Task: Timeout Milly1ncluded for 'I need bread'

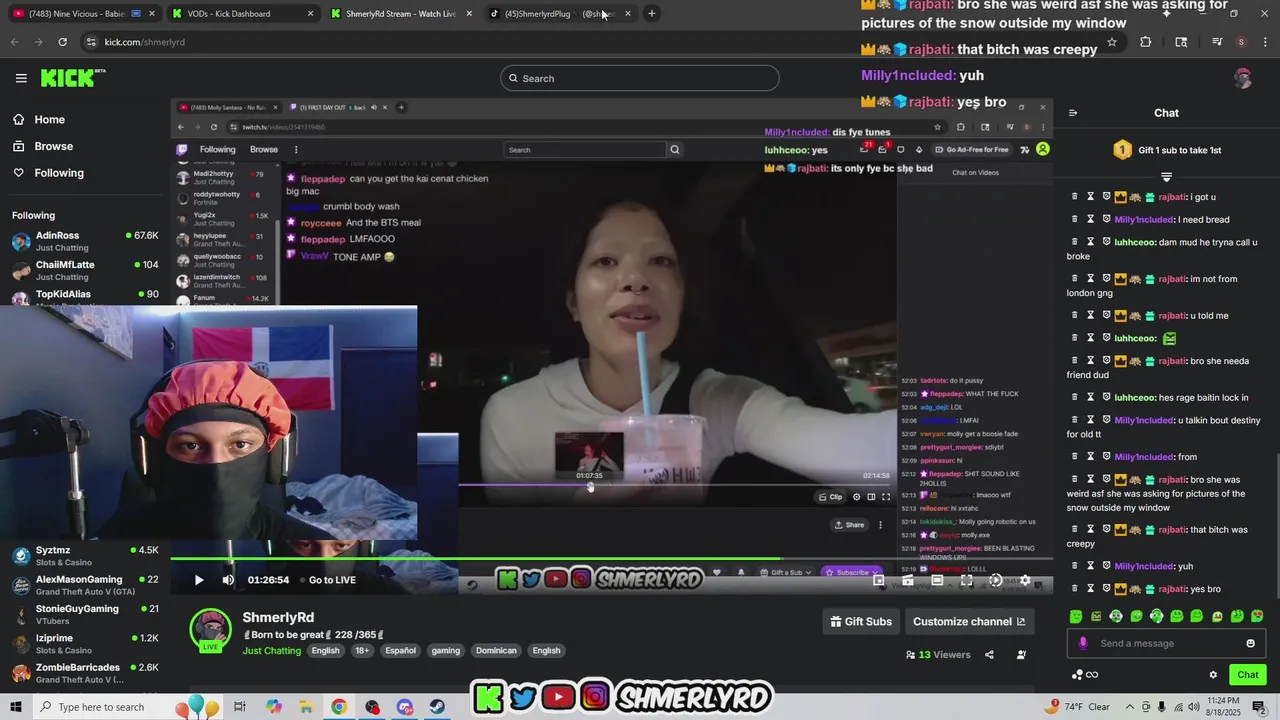Action: [x=1091, y=219]
